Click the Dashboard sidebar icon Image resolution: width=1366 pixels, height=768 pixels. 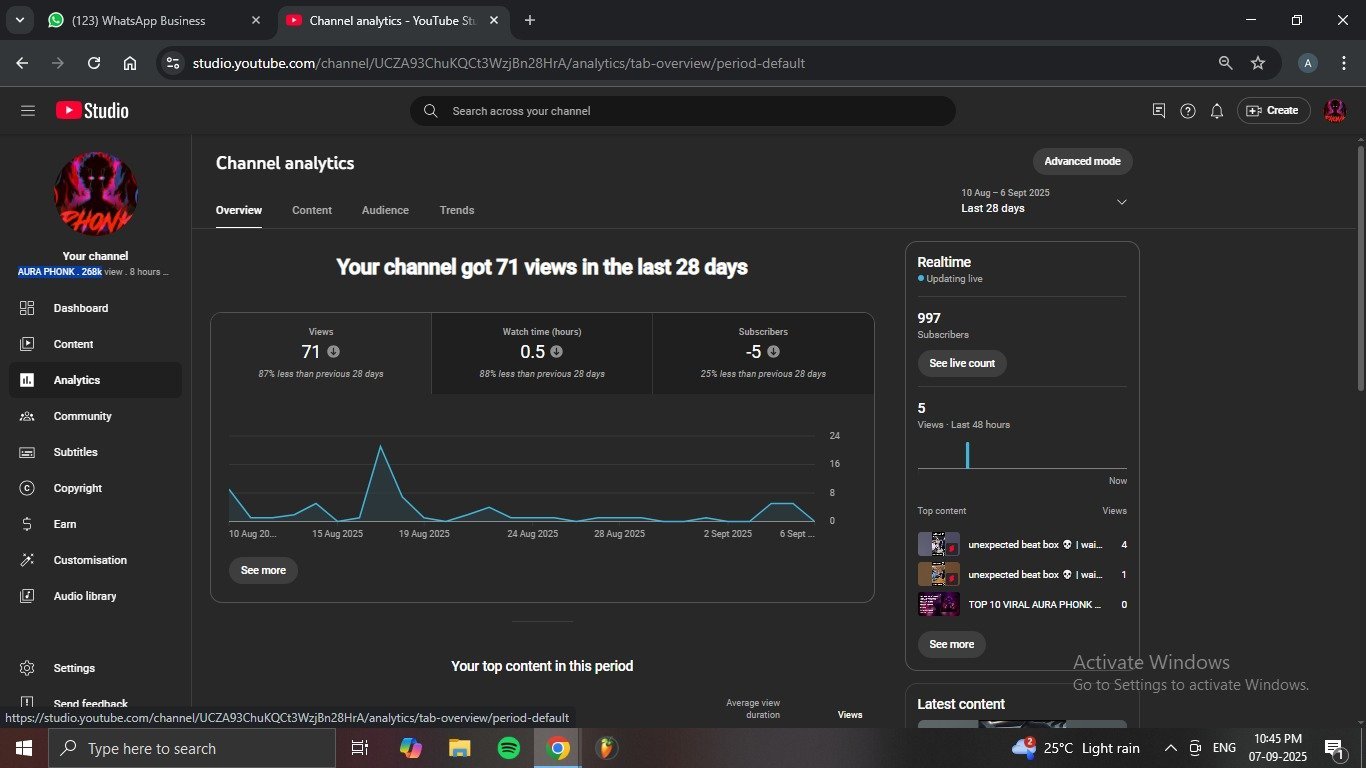(x=27, y=308)
